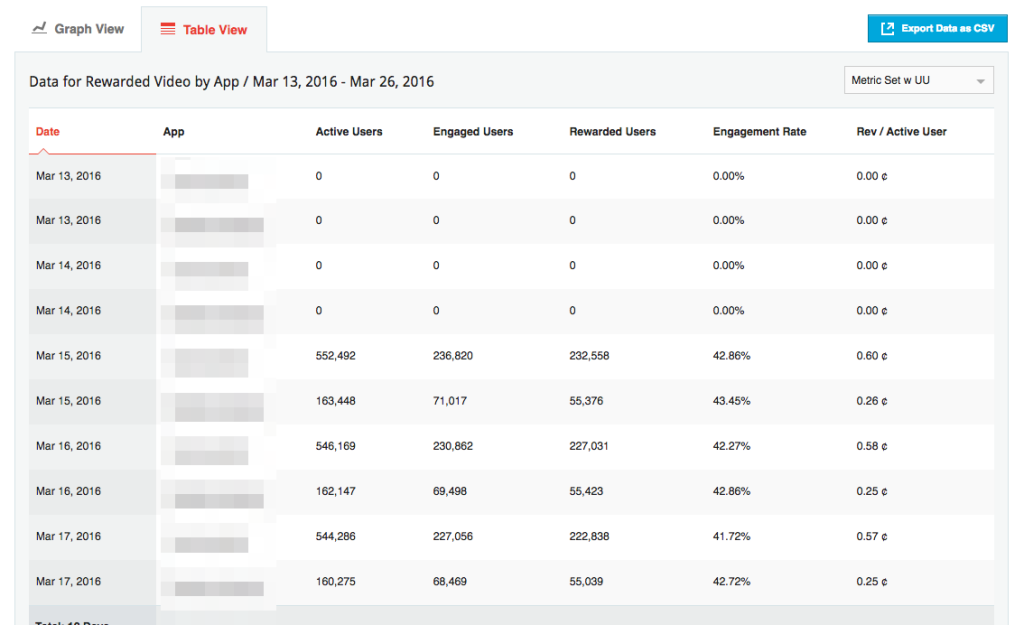
Task: Click the 227,056 engaged users value
Action: [453, 537]
